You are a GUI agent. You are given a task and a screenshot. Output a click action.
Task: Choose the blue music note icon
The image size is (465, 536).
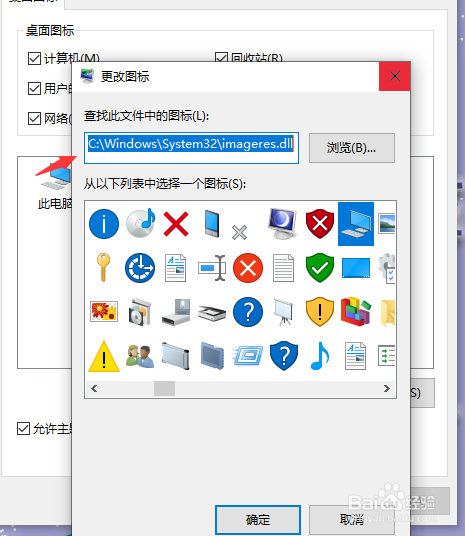pyautogui.click(x=320, y=356)
